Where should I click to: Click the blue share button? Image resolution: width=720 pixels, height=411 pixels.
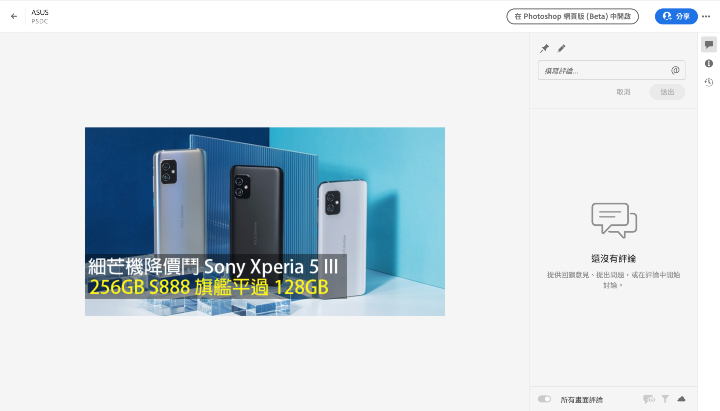[x=676, y=17]
